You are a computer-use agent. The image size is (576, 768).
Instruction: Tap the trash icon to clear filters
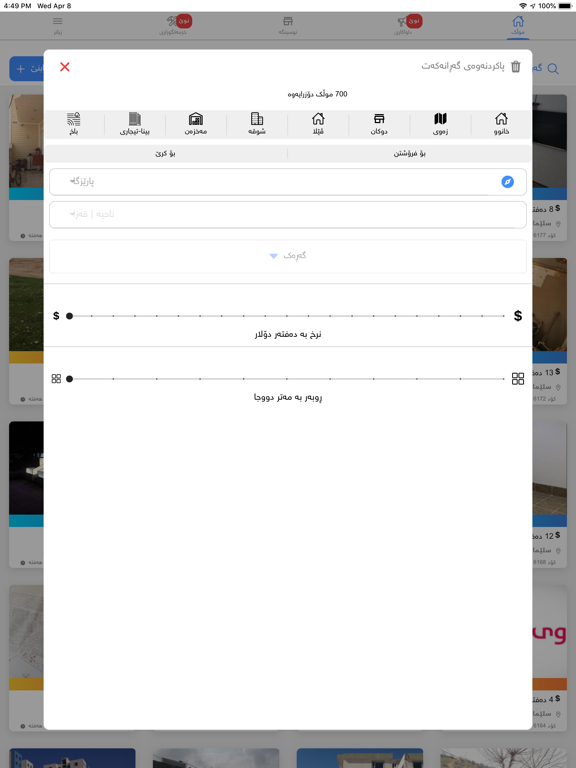tap(516, 67)
